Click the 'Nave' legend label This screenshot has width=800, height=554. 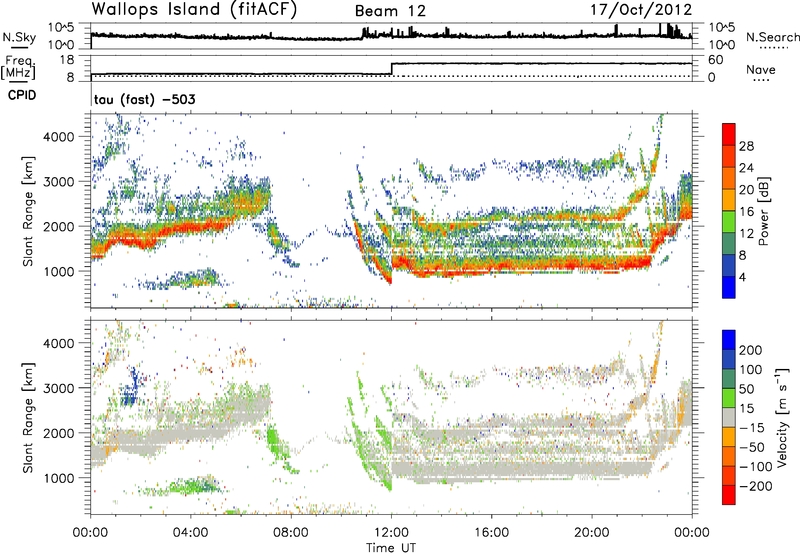pyautogui.click(x=761, y=70)
